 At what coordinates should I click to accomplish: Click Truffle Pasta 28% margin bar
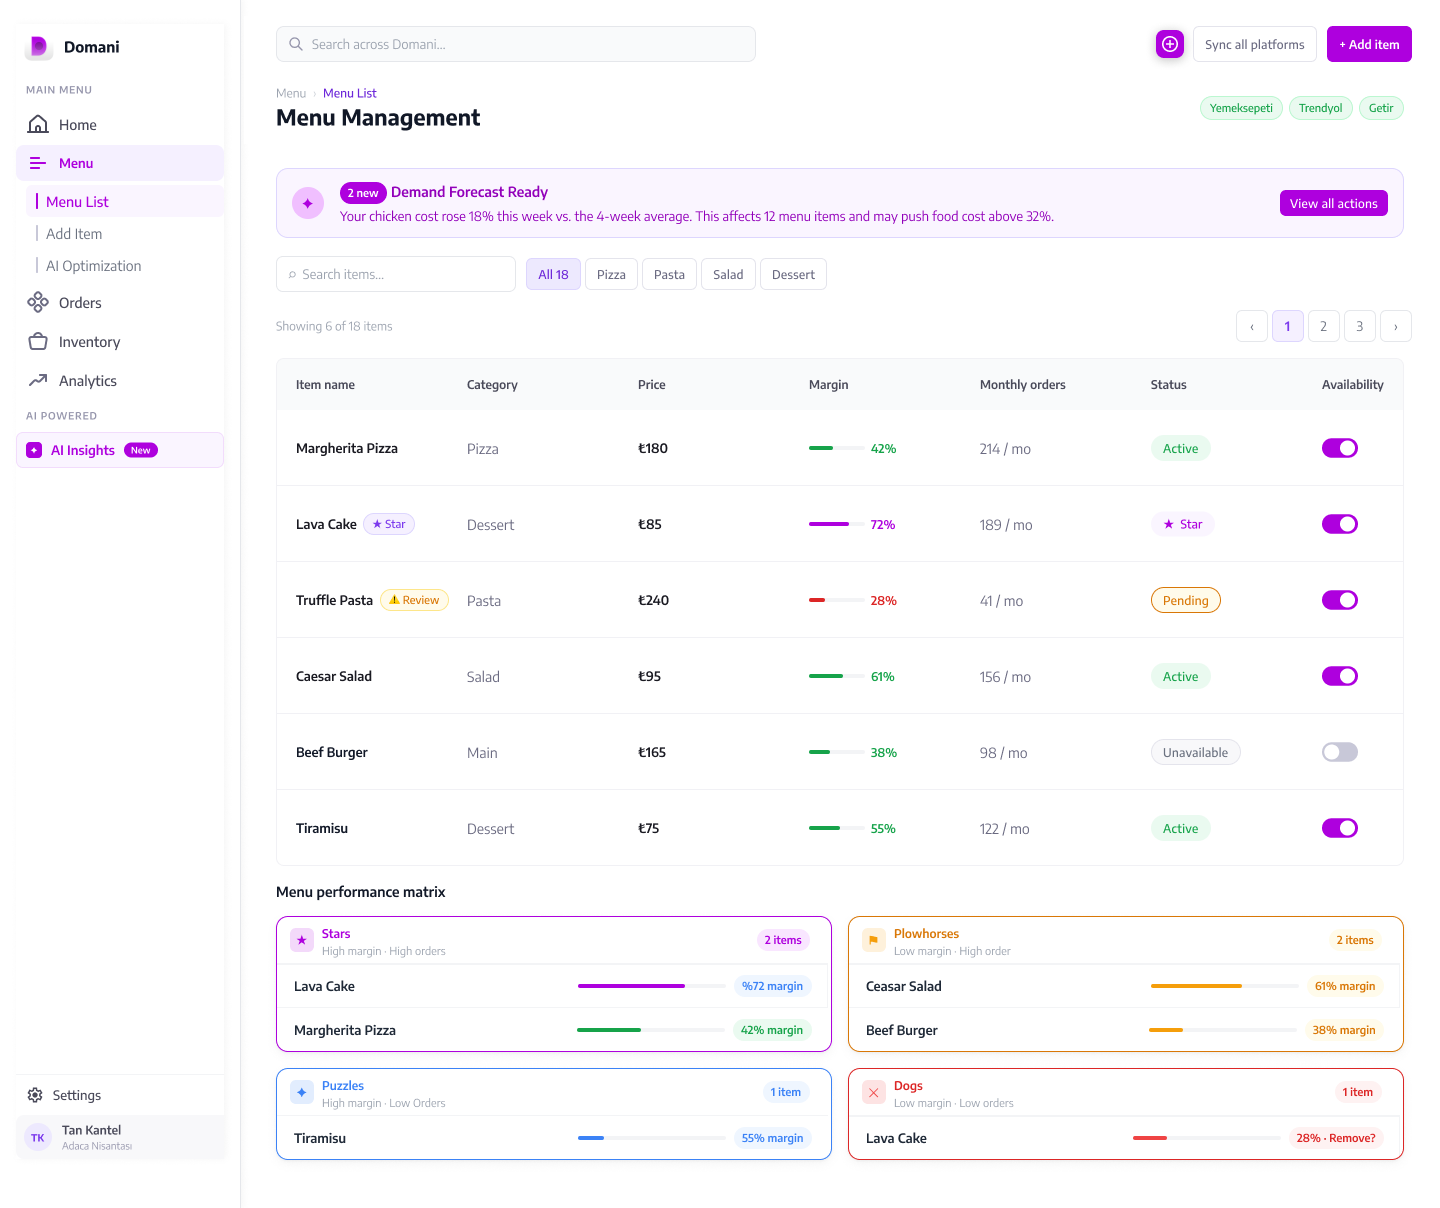(836, 600)
